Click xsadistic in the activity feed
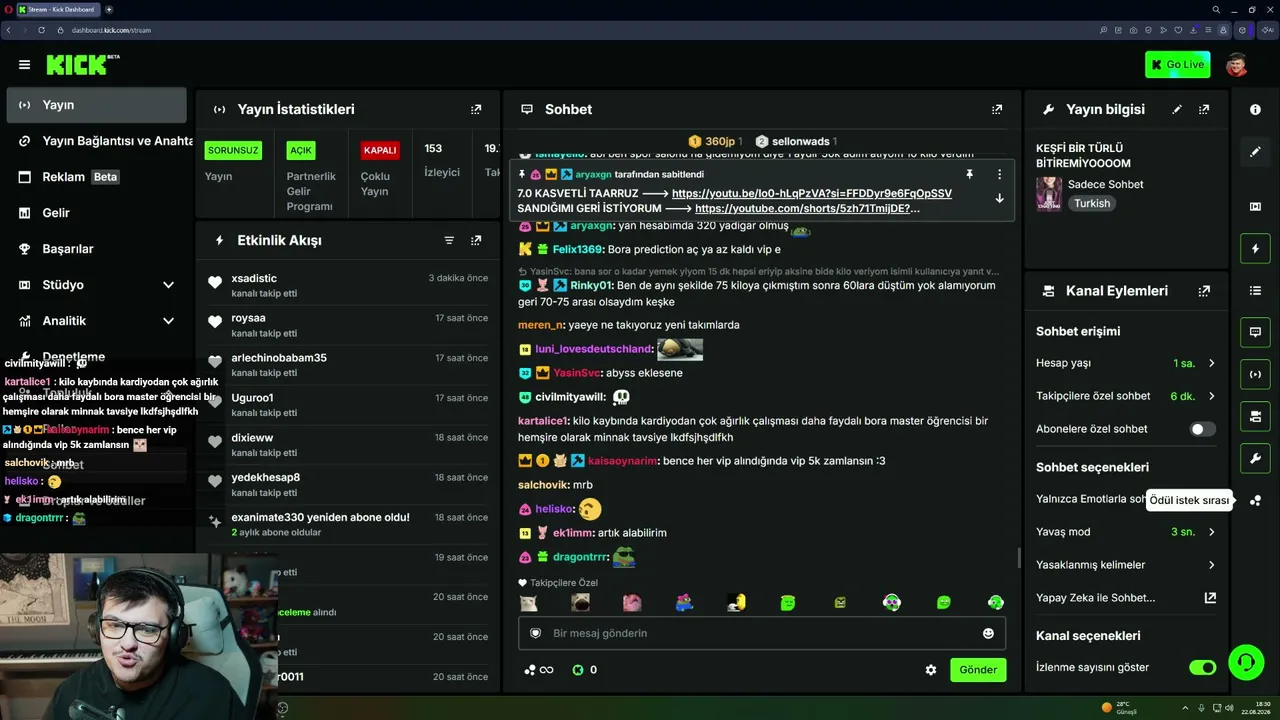The width and height of the screenshot is (1280, 720). click(254, 278)
